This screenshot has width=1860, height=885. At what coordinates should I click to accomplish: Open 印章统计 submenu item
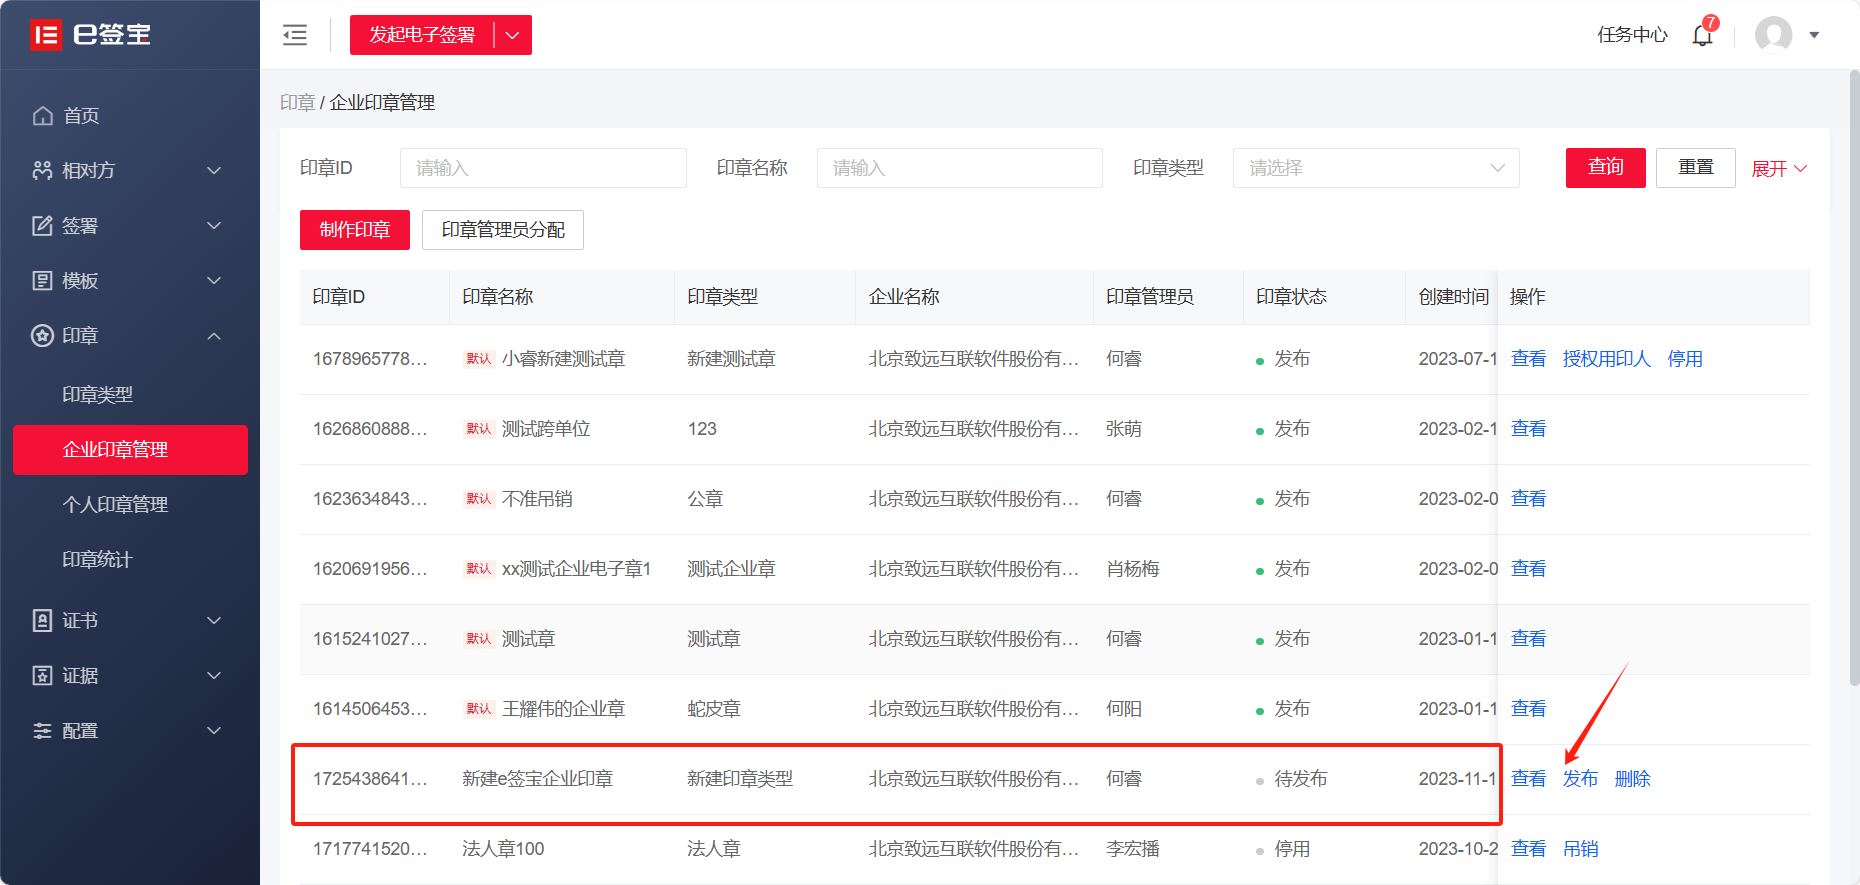pos(97,560)
